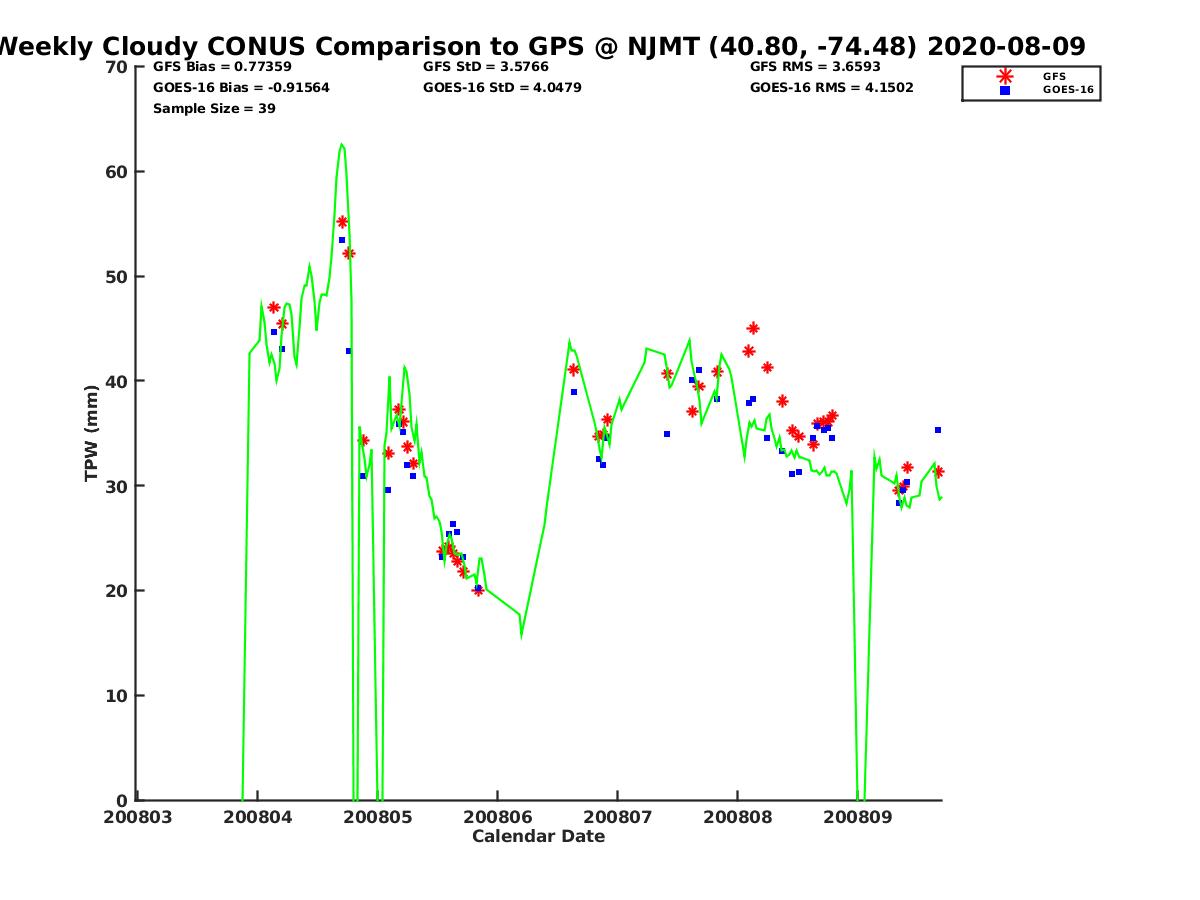Click the plot title mentioning NJMT
Viewport: 1200px width, 900px height.
pos(540,47)
